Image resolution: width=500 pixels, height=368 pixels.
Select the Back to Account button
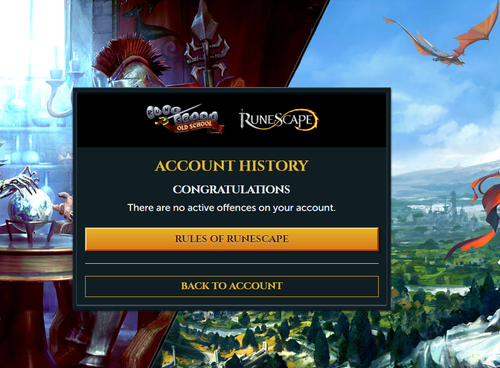pyautogui.click(x=232, y=286)
